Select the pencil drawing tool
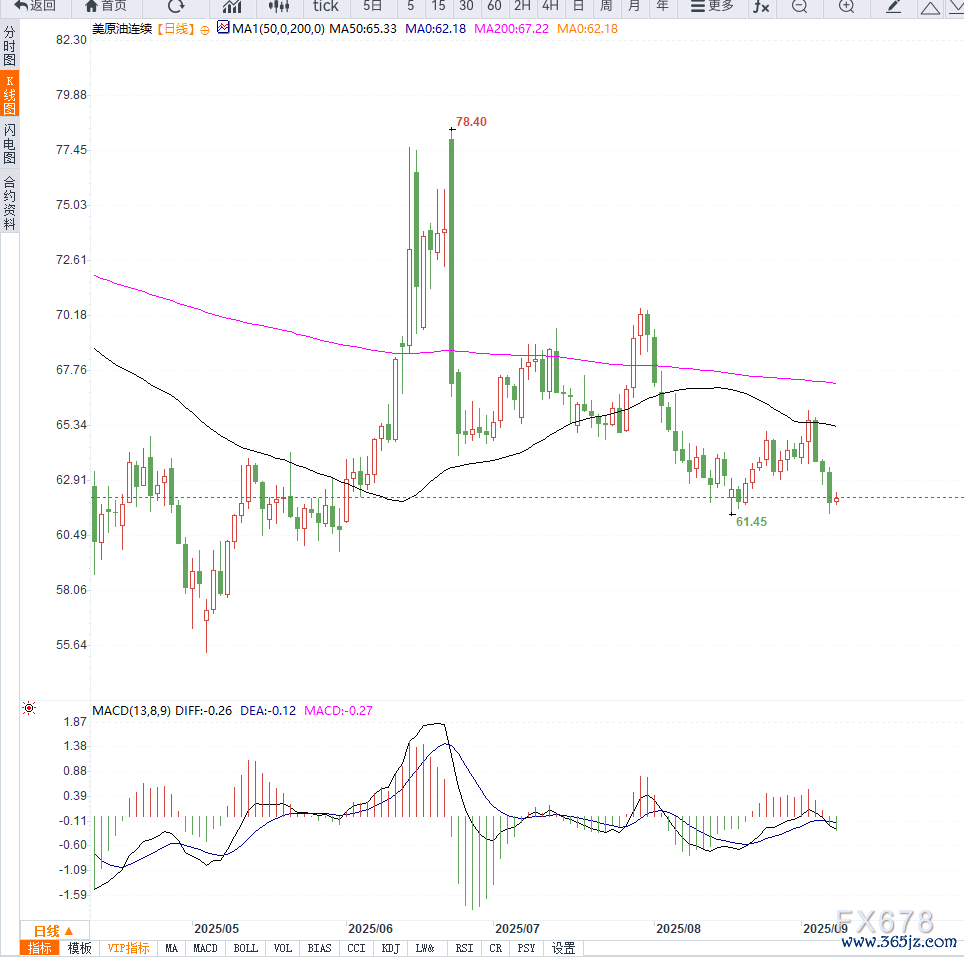 (x=894, y=6)
